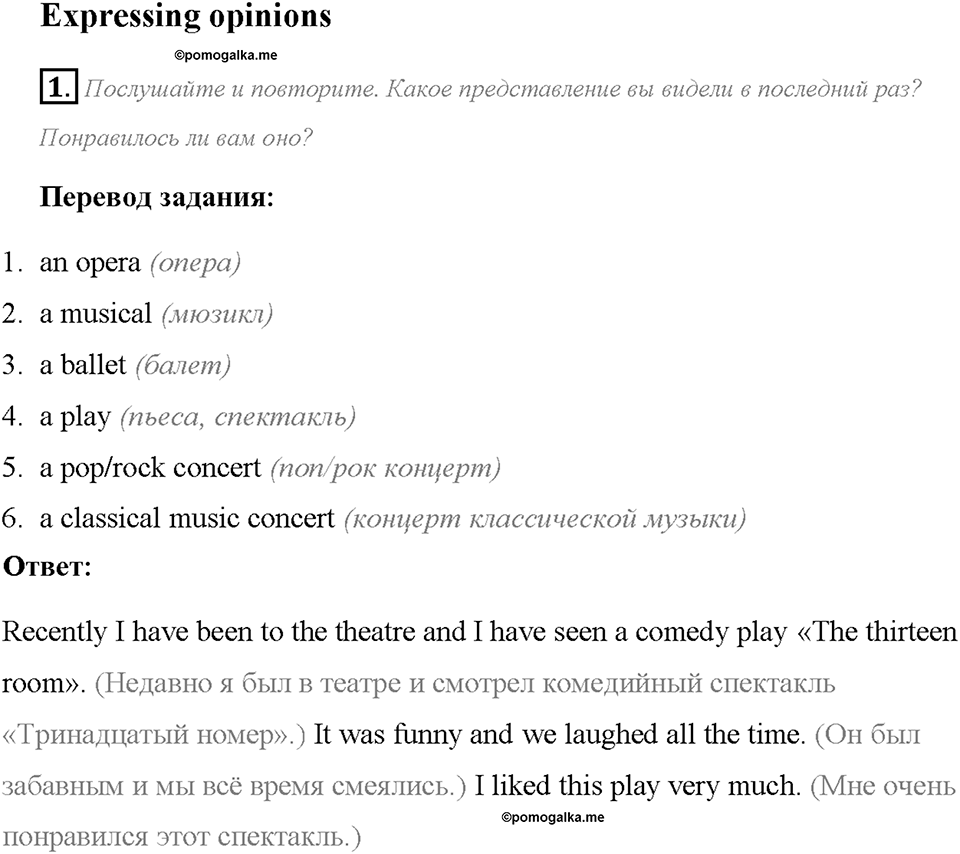The height and width of the screenshot is (854, 960).
Task: Click the bottom pomogalka.me watermark
Action: 552,817
